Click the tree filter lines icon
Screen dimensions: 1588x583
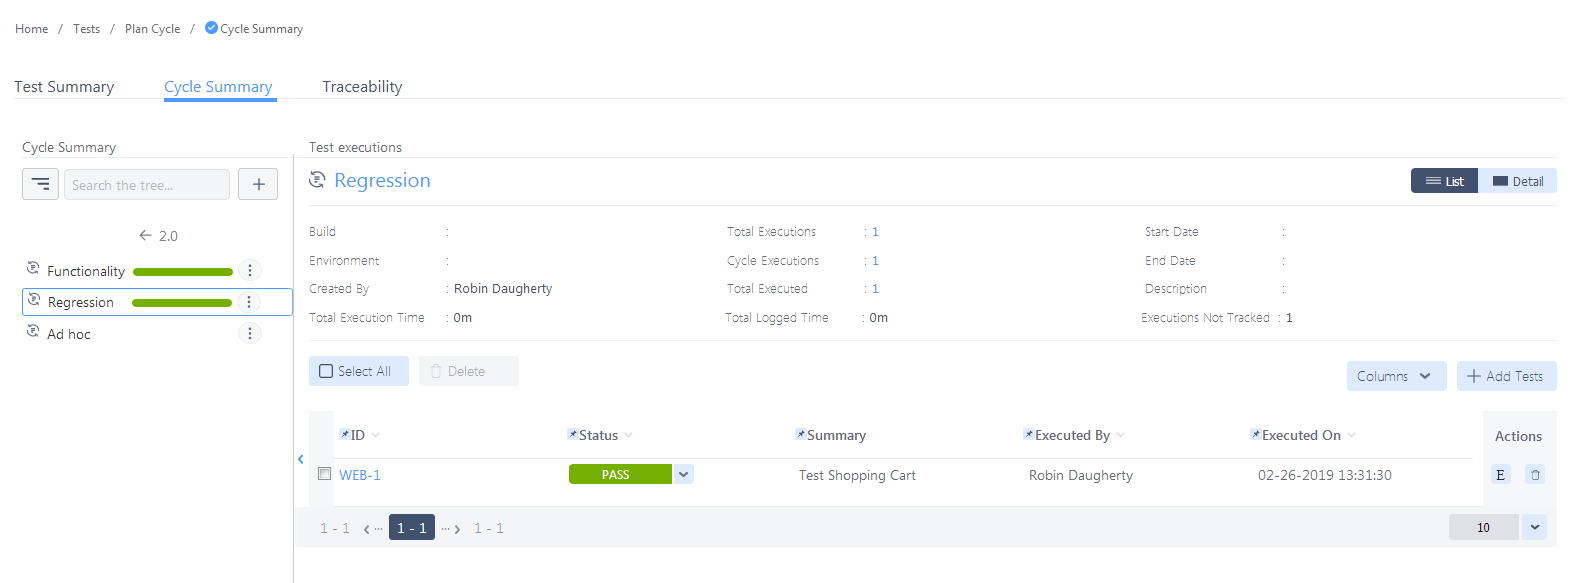point(40,184)
